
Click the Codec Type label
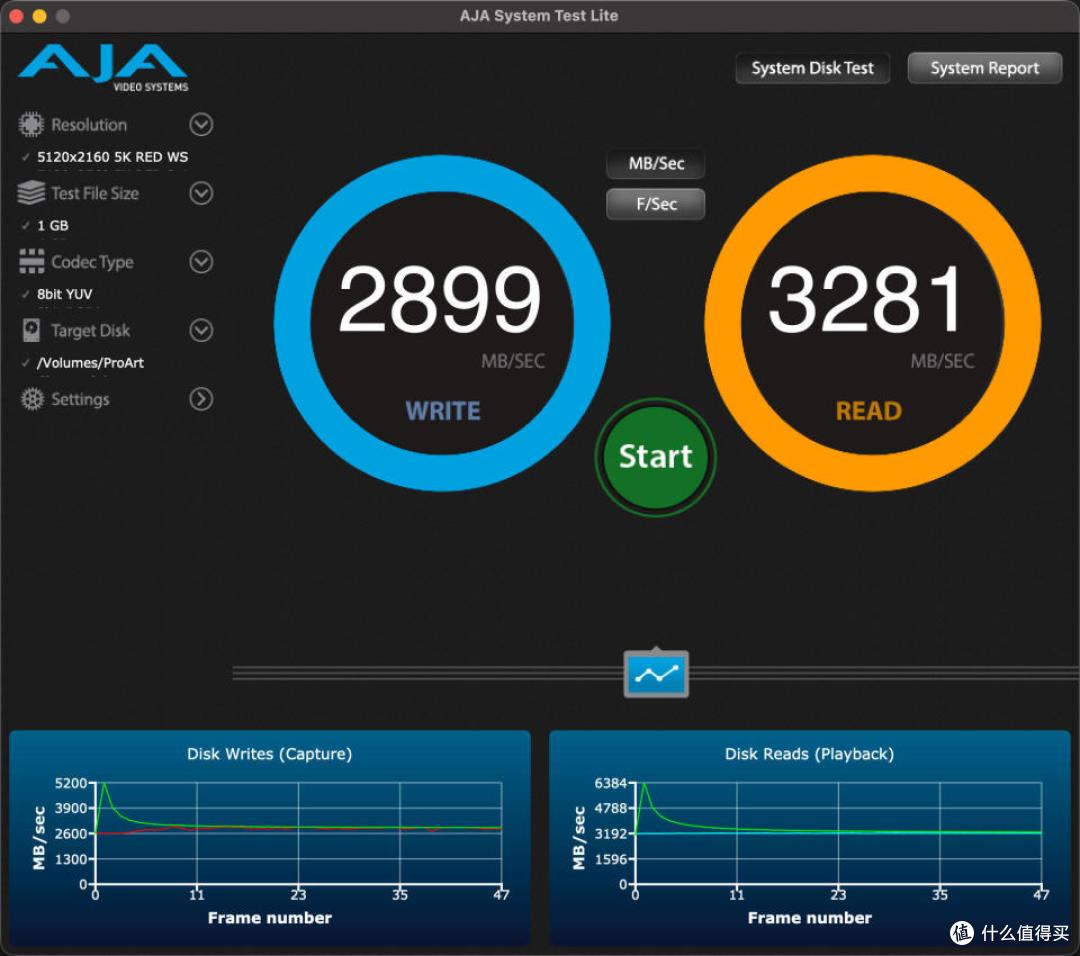click(92, 262)
